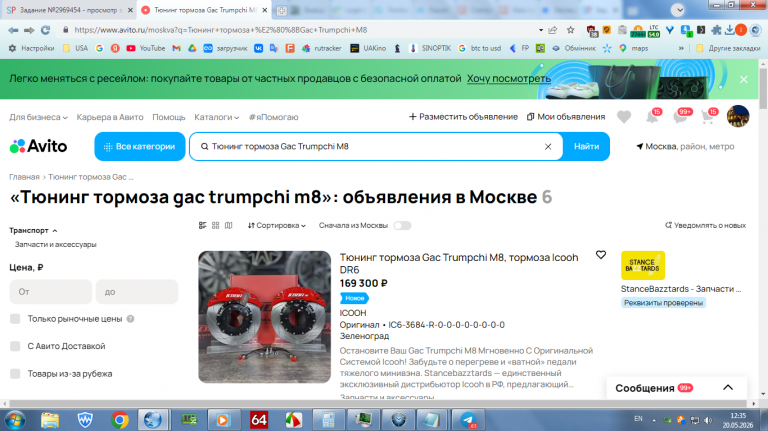Viewport: 768px width, 431px height.
Task: Open the YouTube bookmark
Action: point(145,48)
